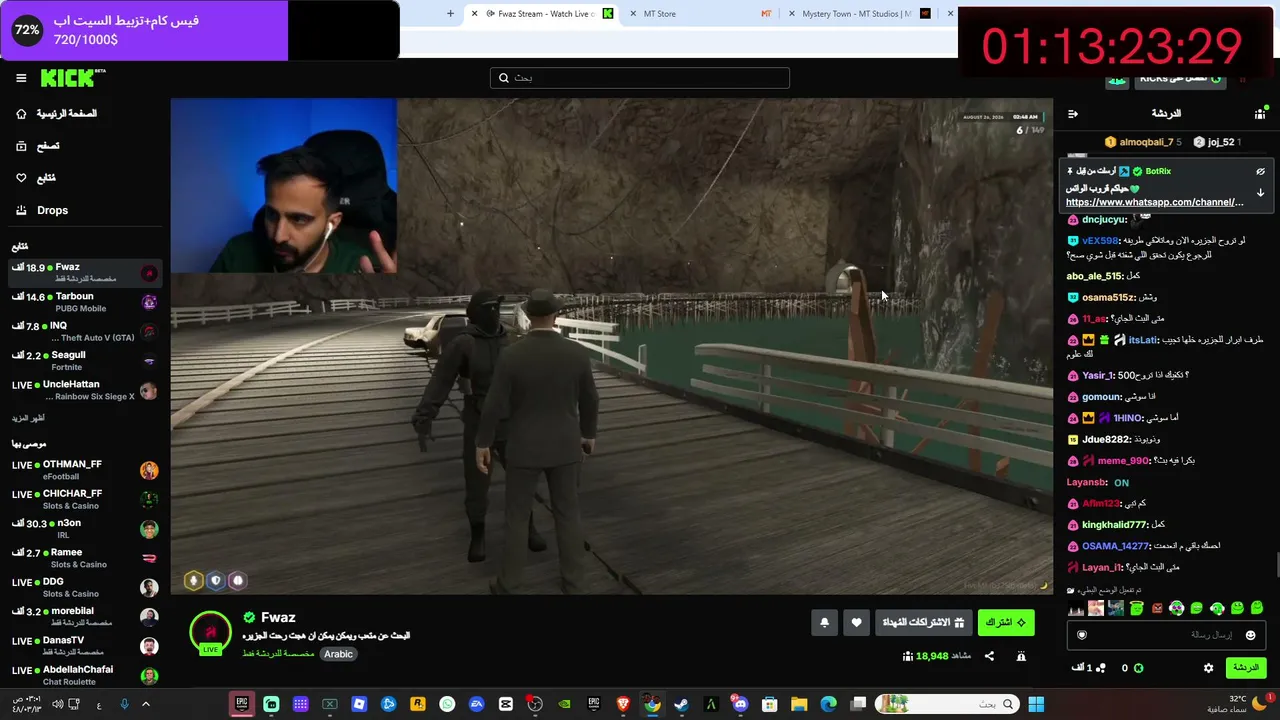Follow the channel with the heart button
This screenshot has width=1280, height=720.
pos(856,622)
